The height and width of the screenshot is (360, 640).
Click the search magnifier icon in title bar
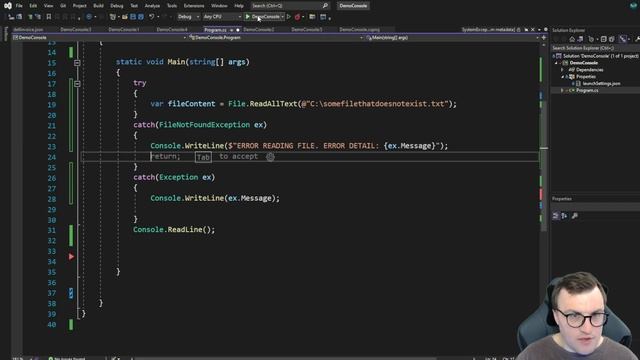coord(325,6)
